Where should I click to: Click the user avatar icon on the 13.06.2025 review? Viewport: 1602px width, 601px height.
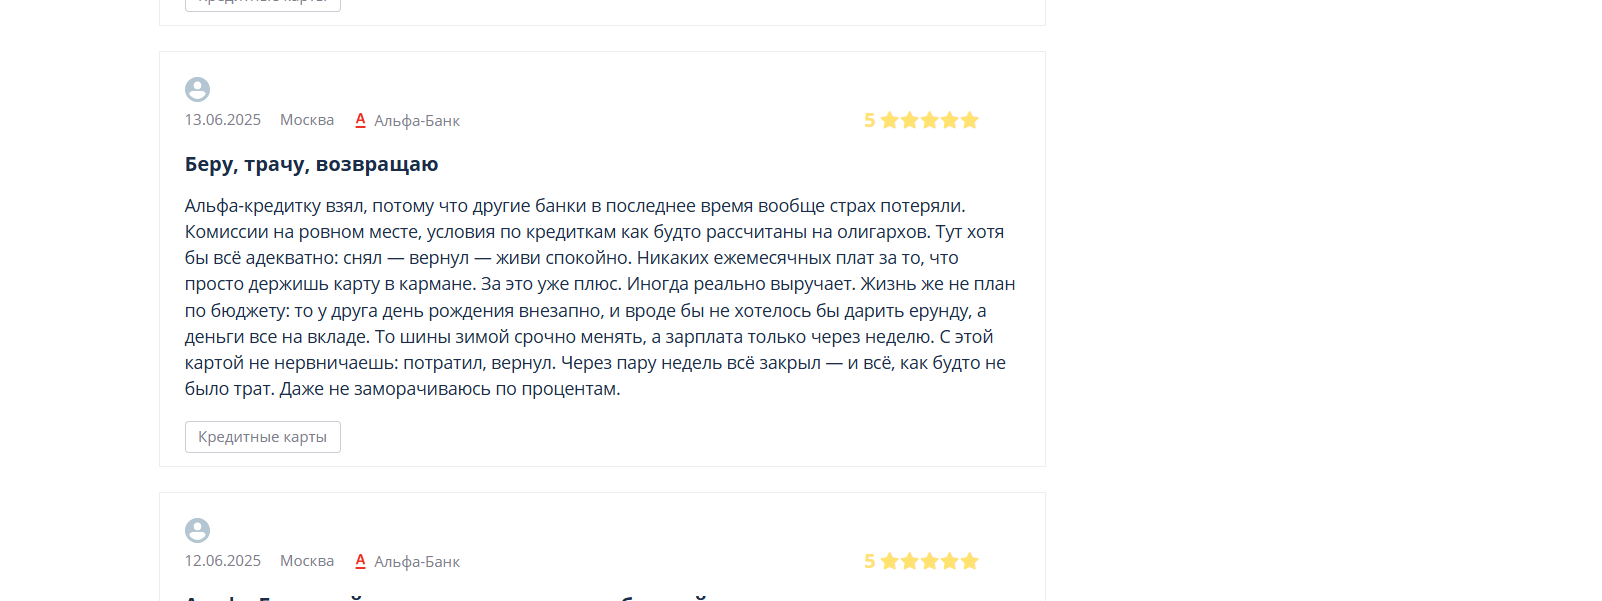[x=197, y=89]
